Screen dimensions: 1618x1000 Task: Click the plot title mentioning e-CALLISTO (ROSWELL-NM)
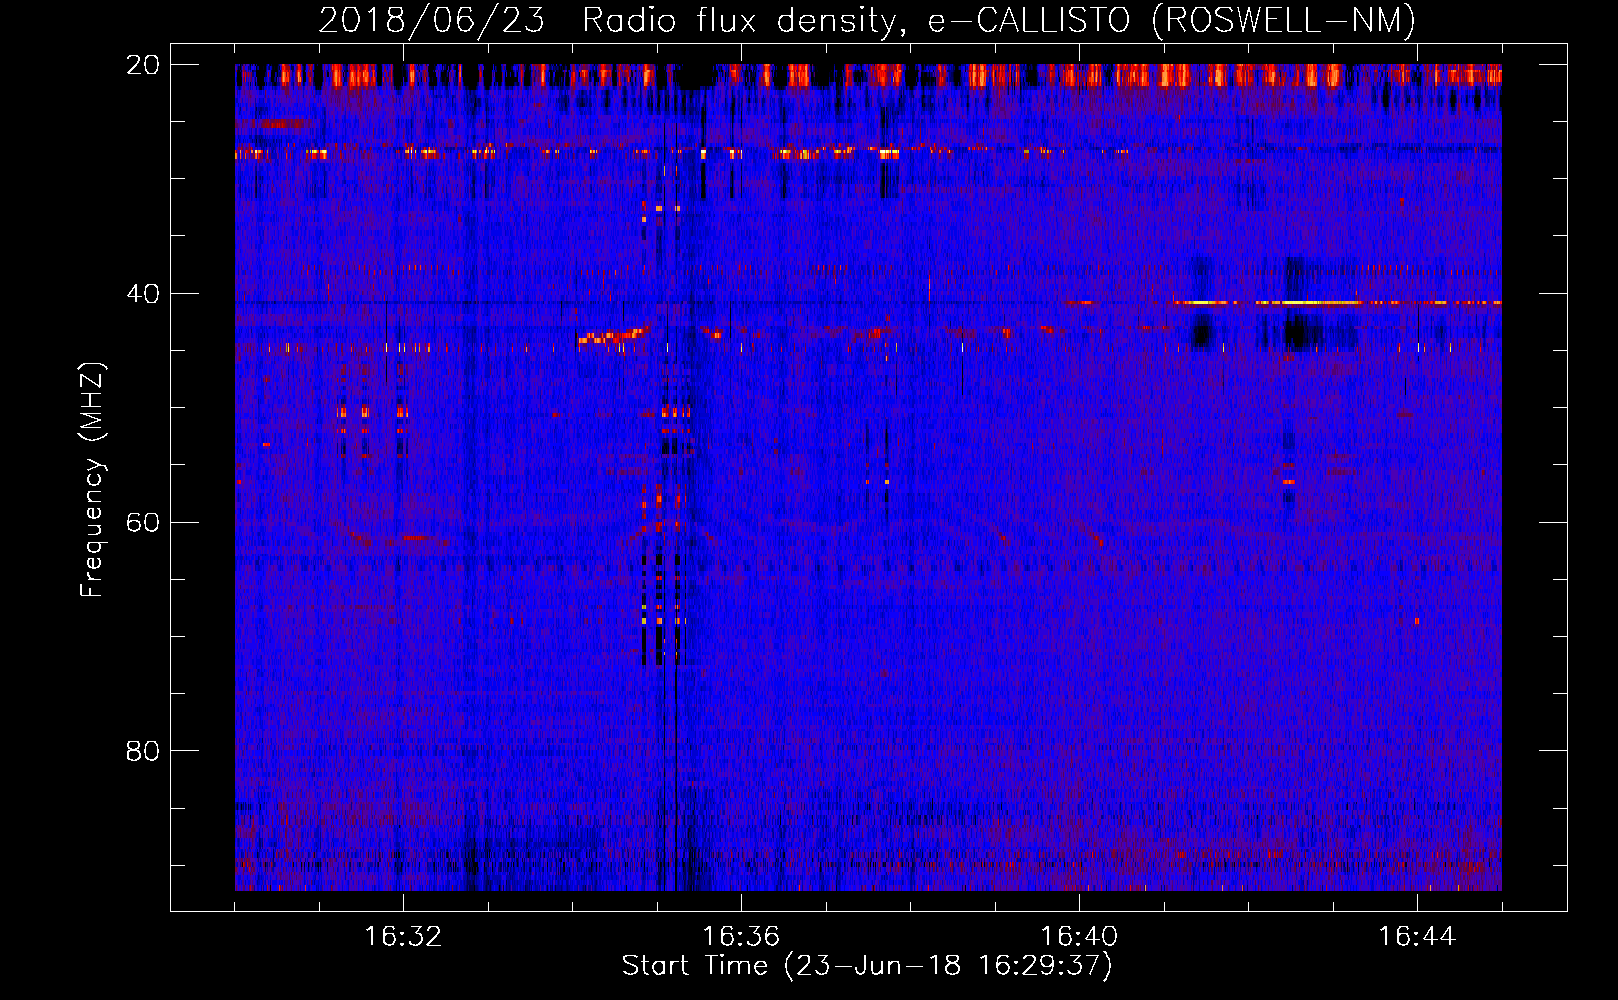(867, 20)
